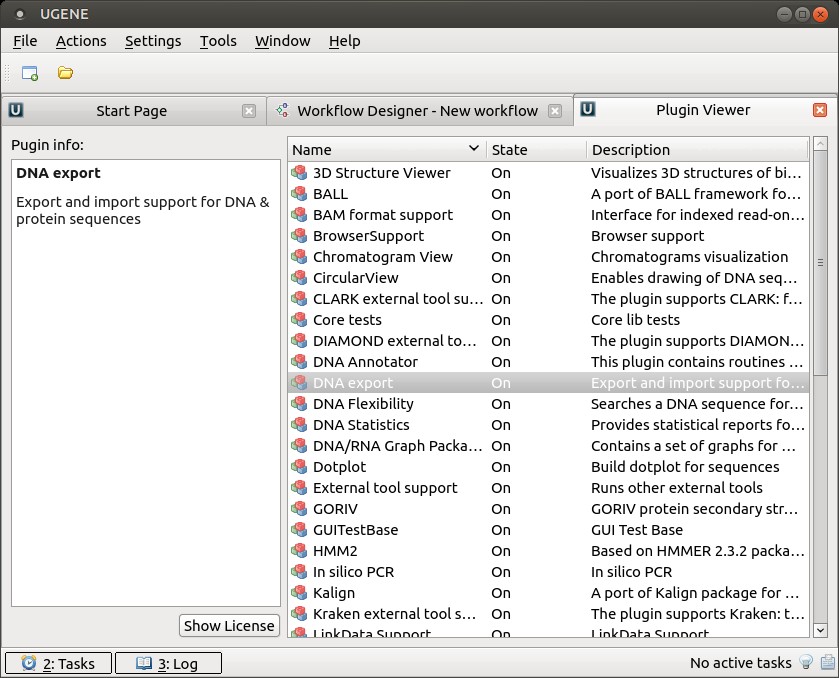Screen dimensions: 839x678
Task: Click the notifications lightbulb icon in status bar
Action: 806,662
